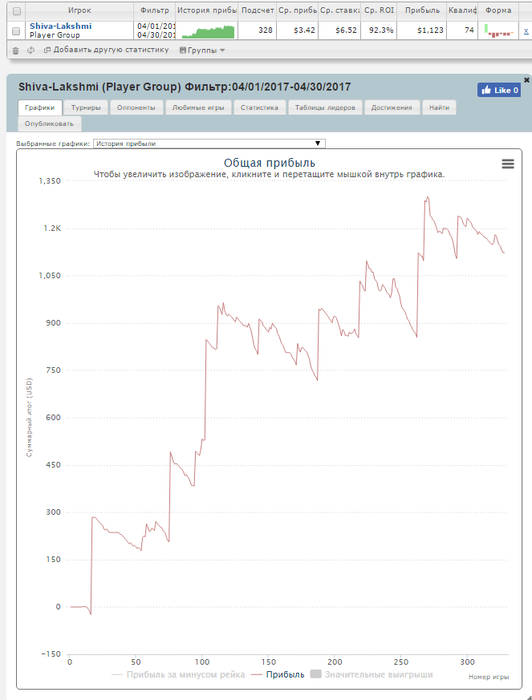Click the Общая прибыль chart title
532x700 pixels.
point(269,163)
